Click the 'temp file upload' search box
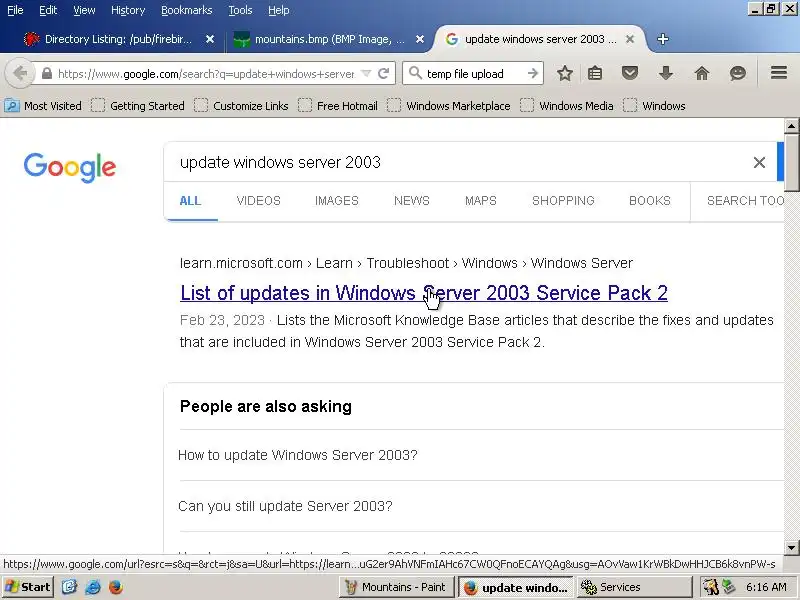 474,74
